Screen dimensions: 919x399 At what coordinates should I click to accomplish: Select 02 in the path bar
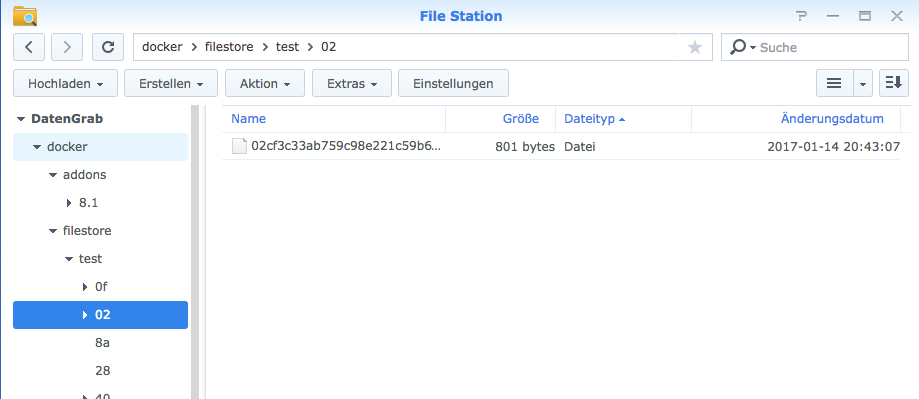click(328, 47)
